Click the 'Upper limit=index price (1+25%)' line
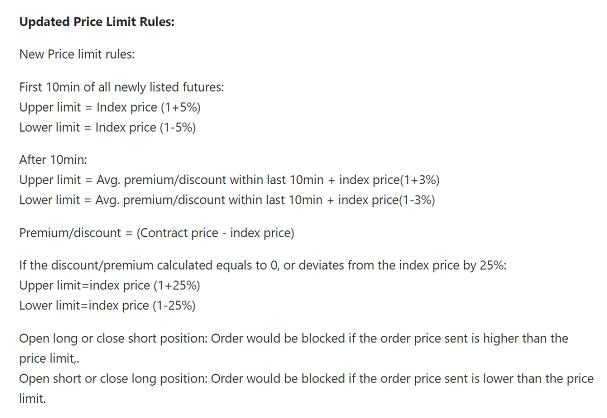 [x=108, y=285]
